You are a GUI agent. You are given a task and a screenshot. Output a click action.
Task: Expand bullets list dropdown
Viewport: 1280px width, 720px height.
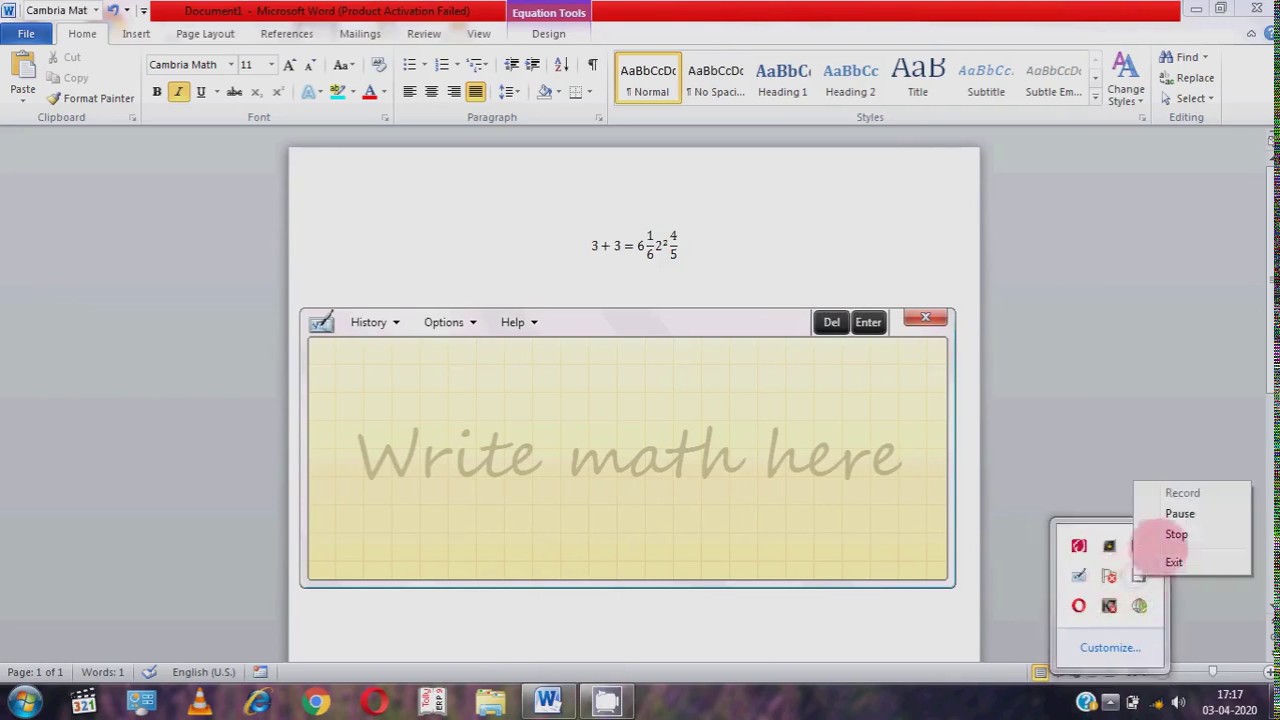pyautogui.click(x=424, y=65)
